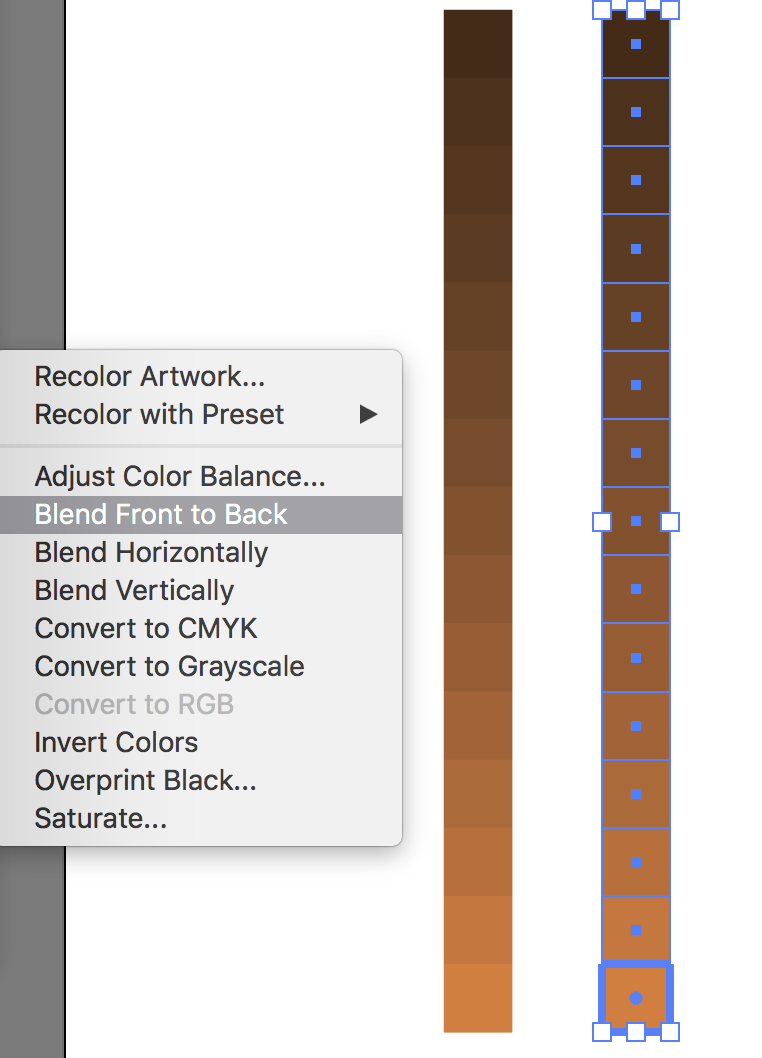The width and height of the screenshot is (762, 1058).
Task: Select Blend Front to Back
Action: pos(160,514)
